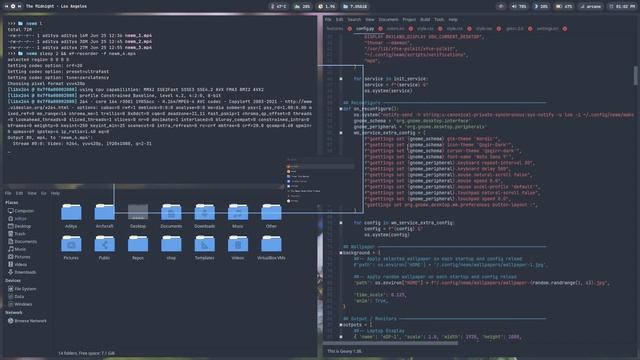Select Pictures in Places sidebar
640x360 pixels.
click(19, 257)
